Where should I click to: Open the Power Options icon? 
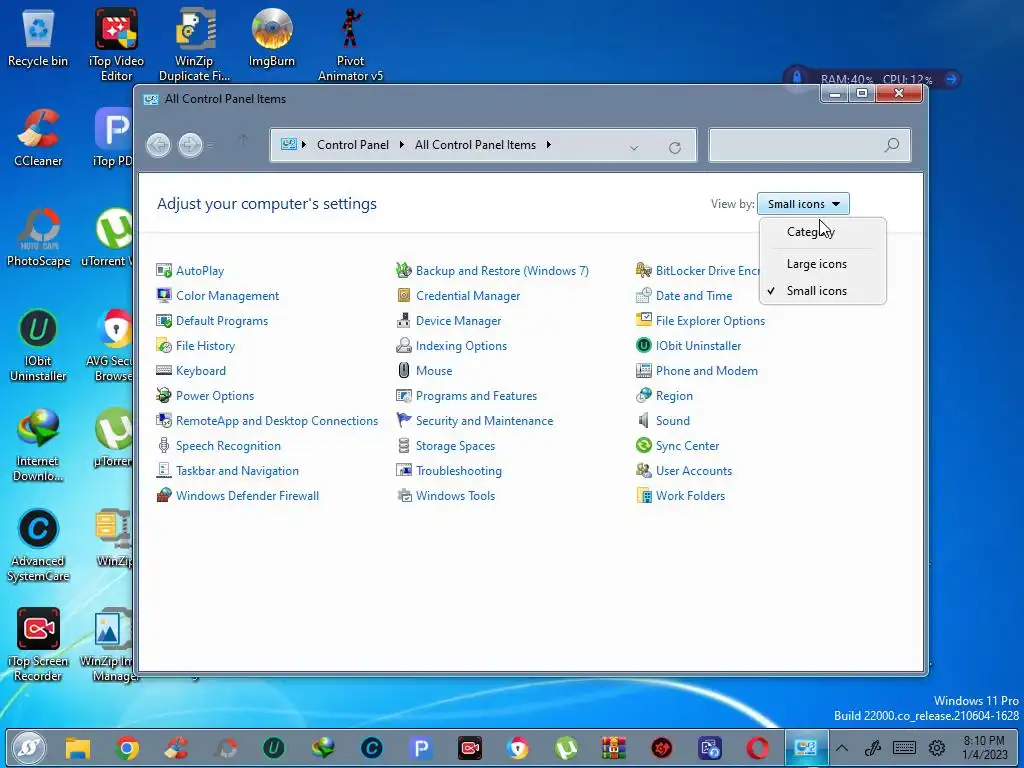(x=163, y=396)
